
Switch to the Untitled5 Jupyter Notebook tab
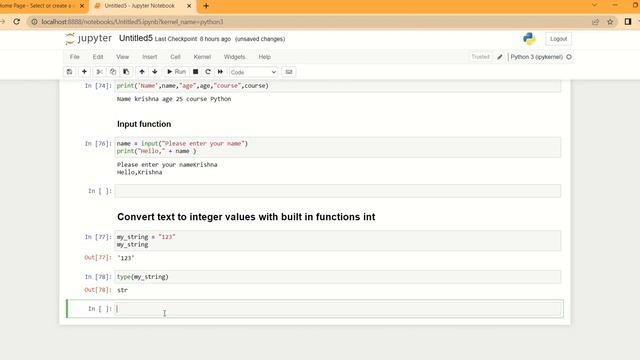139,6
